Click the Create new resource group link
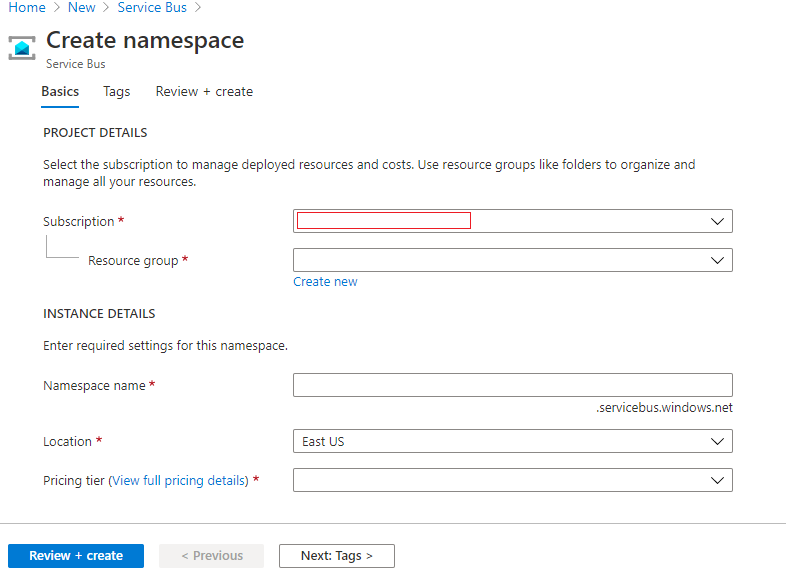Screen dimensions: 786x587 (325, 282)
